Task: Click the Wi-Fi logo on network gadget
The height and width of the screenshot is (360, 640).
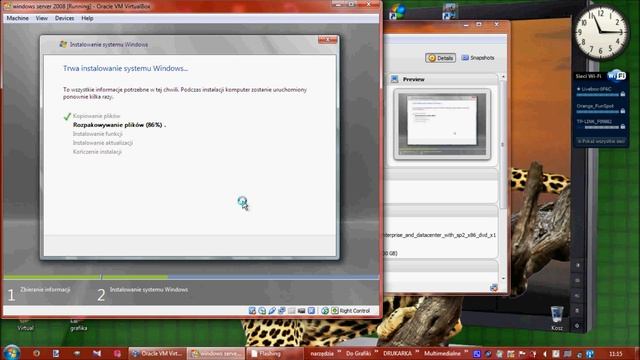Action: click(616, 76)
